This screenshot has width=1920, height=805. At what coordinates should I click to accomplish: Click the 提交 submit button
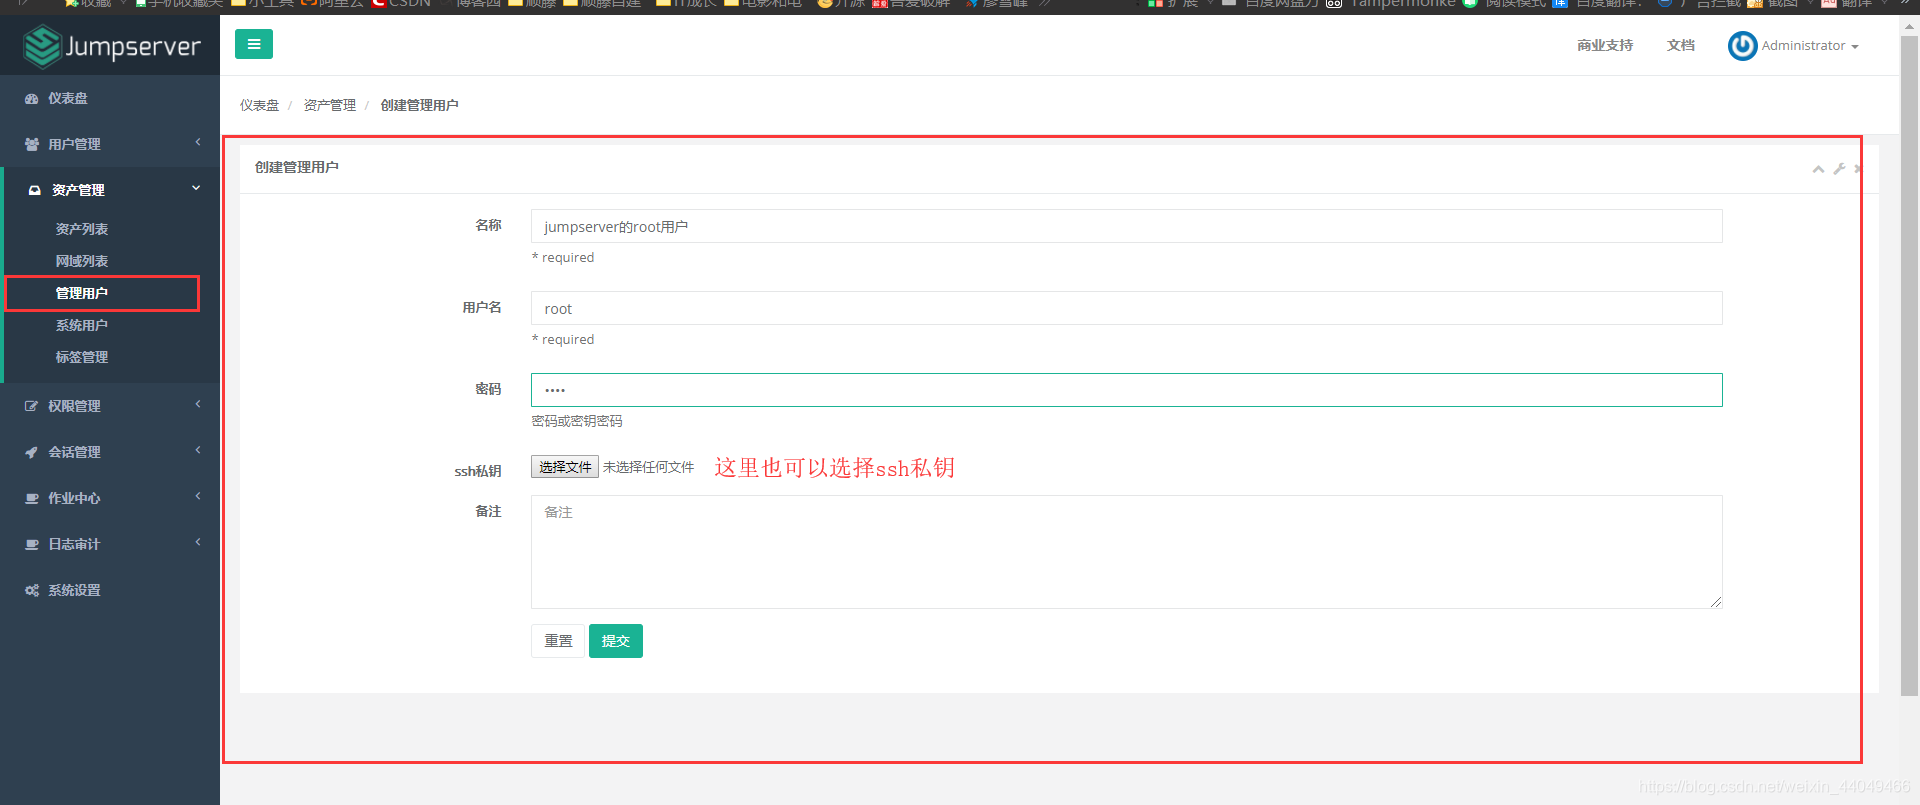(x=616, y=641)
